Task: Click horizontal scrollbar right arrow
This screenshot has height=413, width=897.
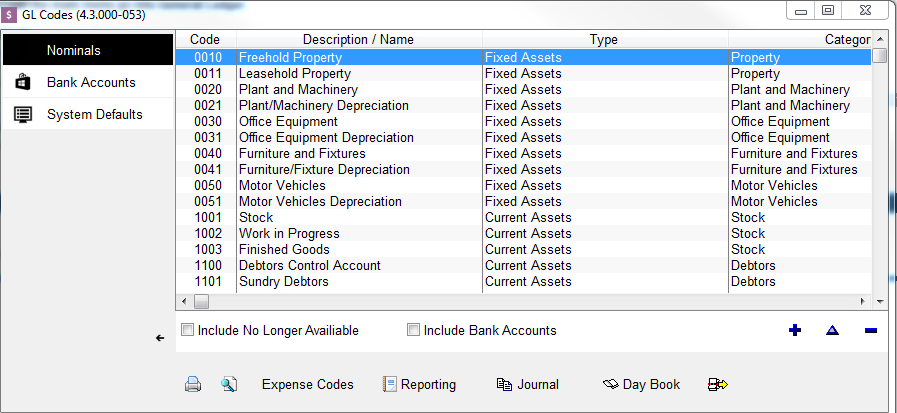Action: (863, 301)
